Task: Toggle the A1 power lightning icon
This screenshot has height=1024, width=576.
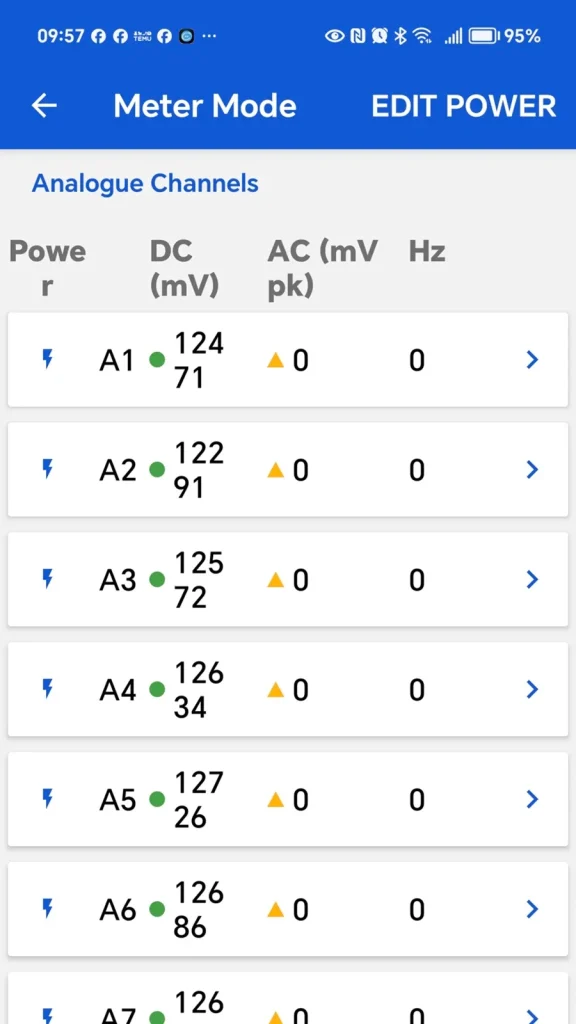Action: click(47, 359)
